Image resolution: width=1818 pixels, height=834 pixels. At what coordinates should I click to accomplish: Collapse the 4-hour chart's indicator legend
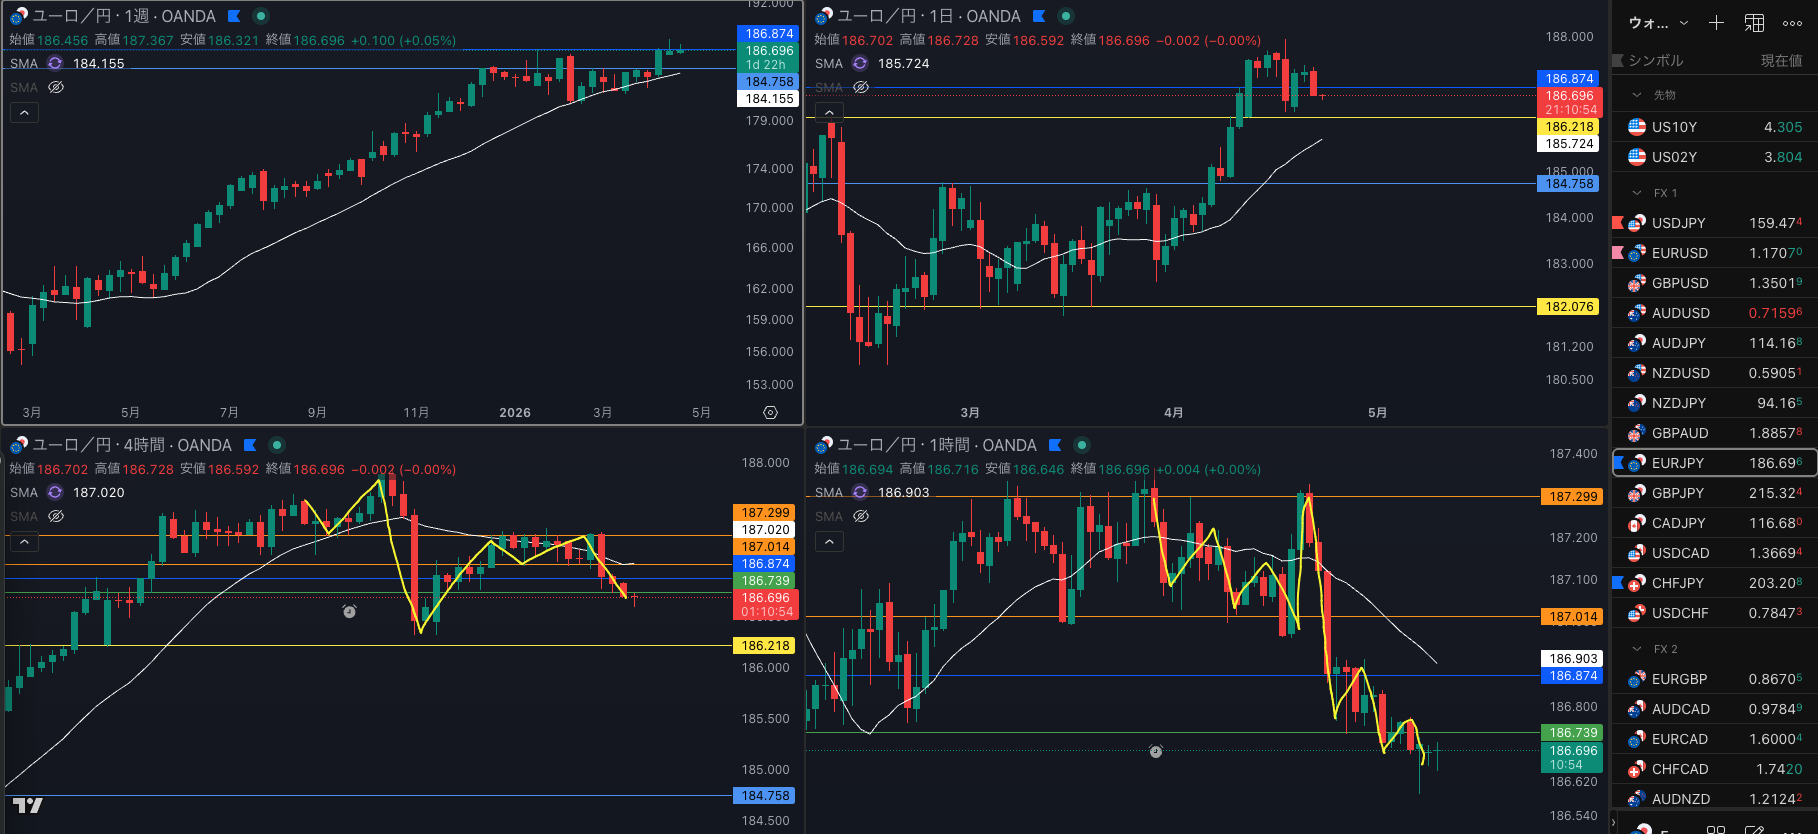pyautogui.click(x=24, y=542)
